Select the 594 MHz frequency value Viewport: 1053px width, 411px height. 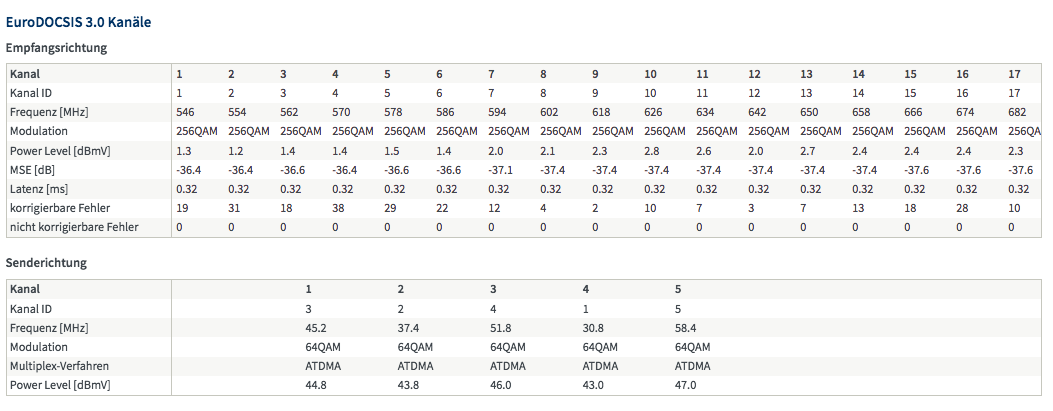pyautogui.click(x=498, y=112)
